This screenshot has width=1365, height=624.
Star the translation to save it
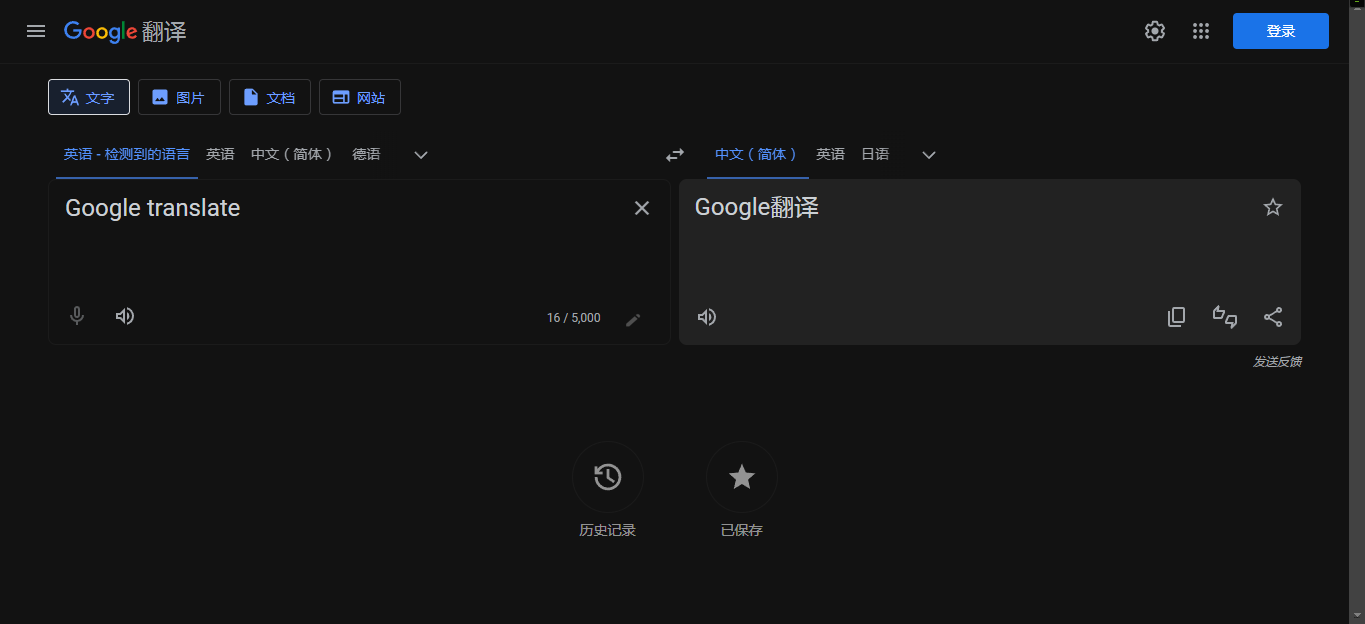(x=1273, y=206)
